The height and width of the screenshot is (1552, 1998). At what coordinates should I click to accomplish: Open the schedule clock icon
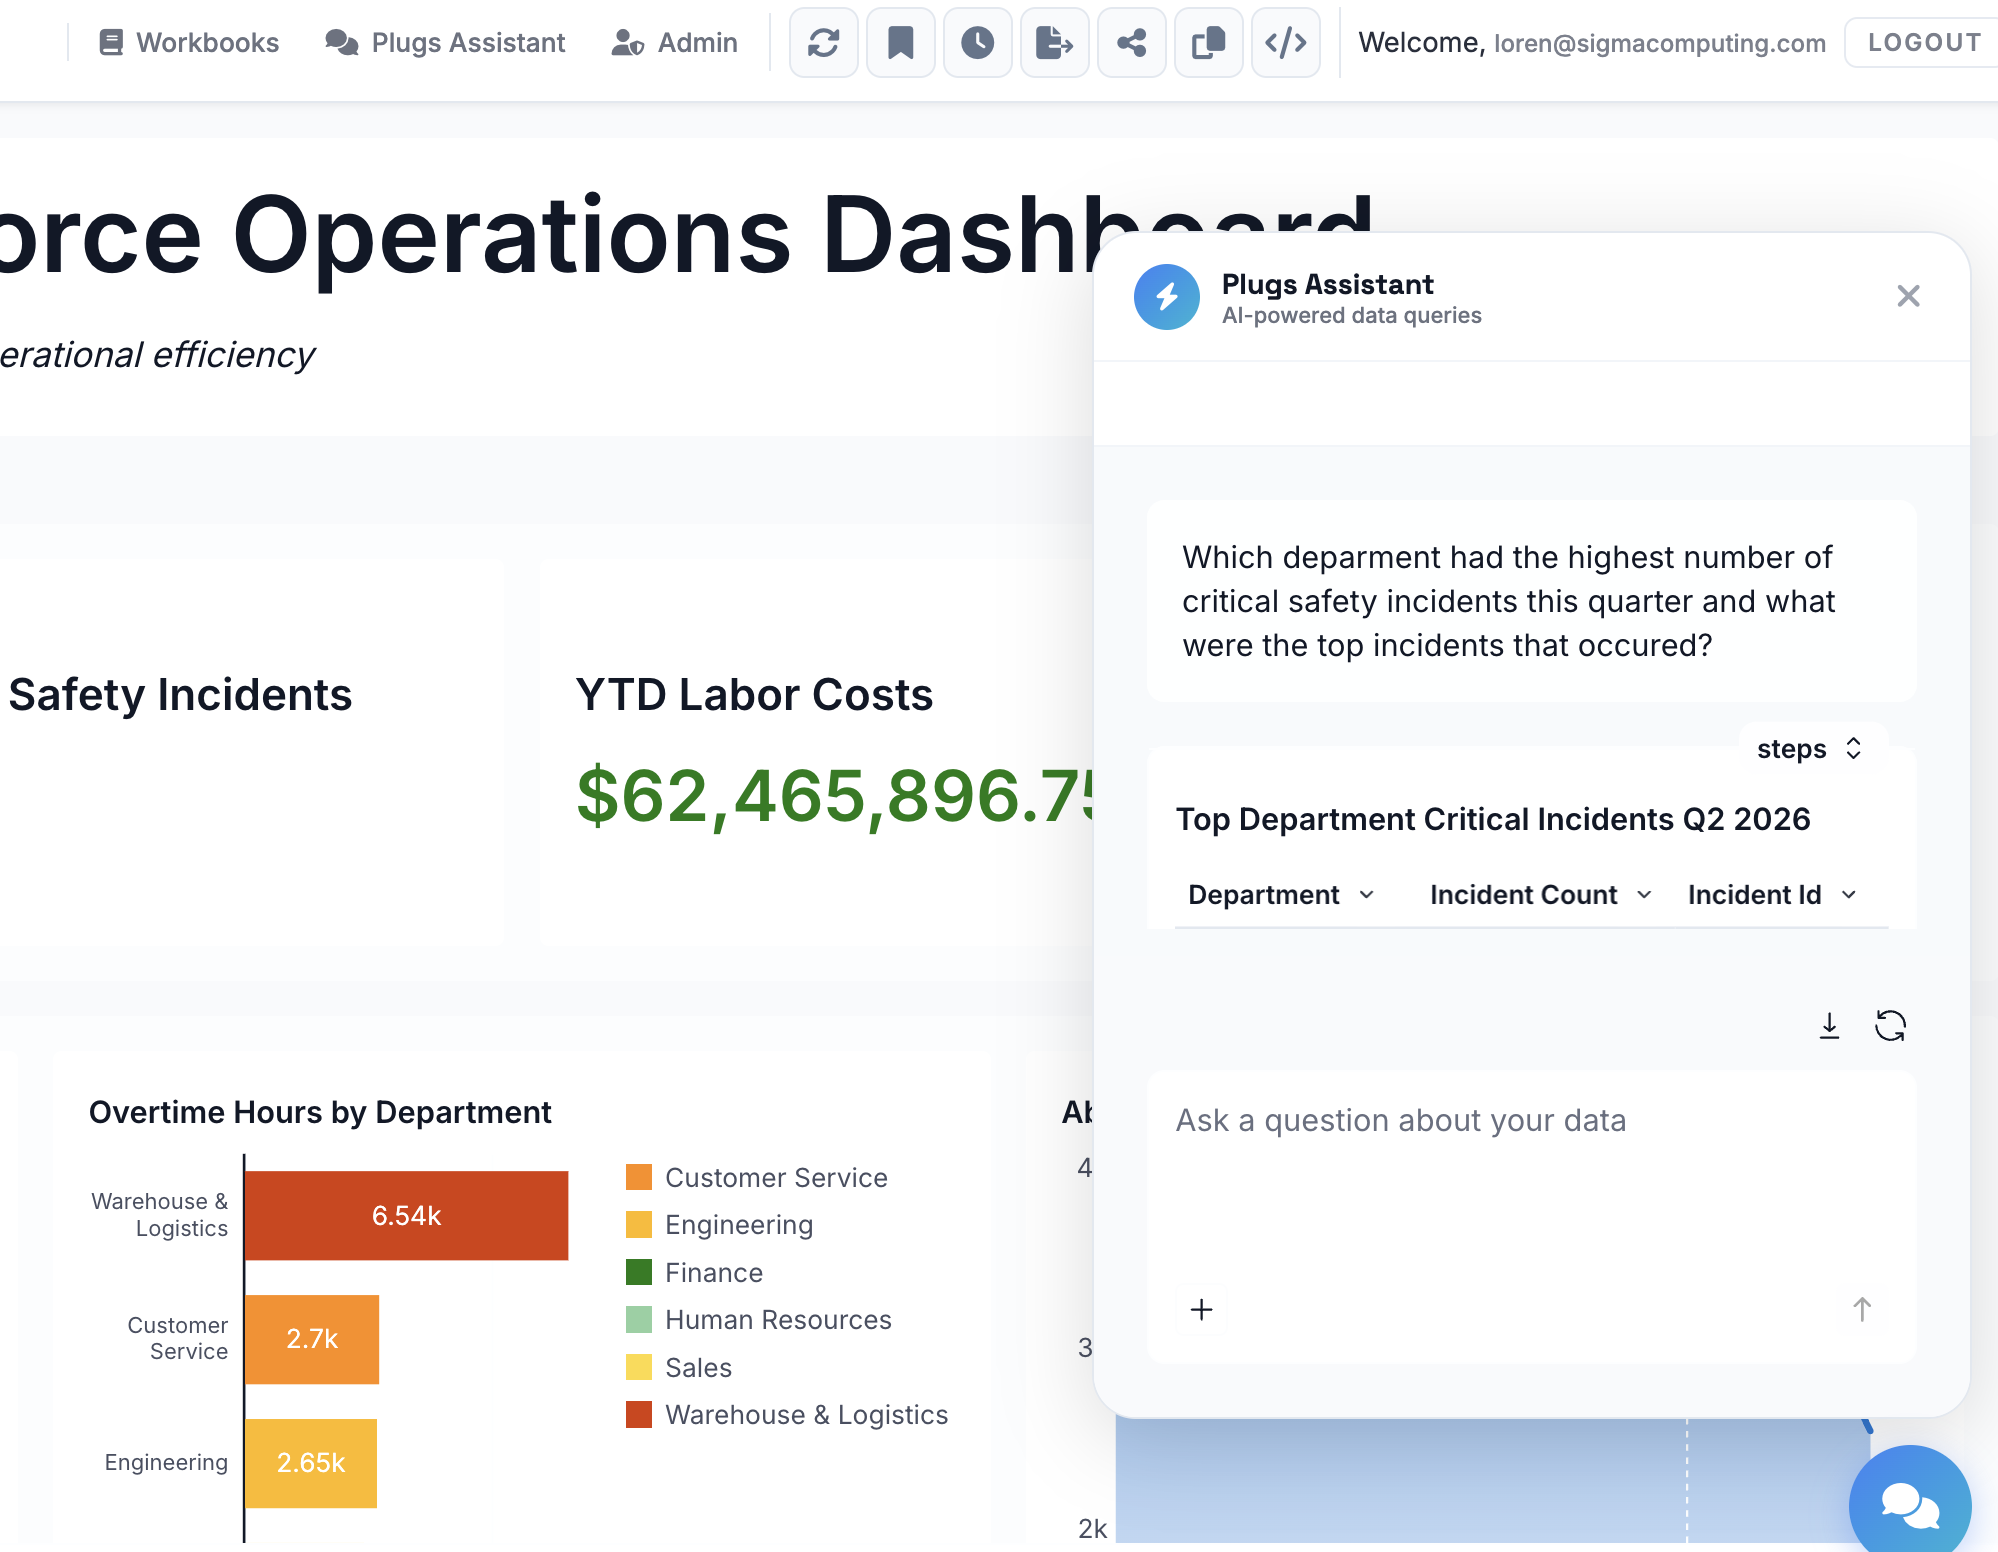tap(977, 43)
